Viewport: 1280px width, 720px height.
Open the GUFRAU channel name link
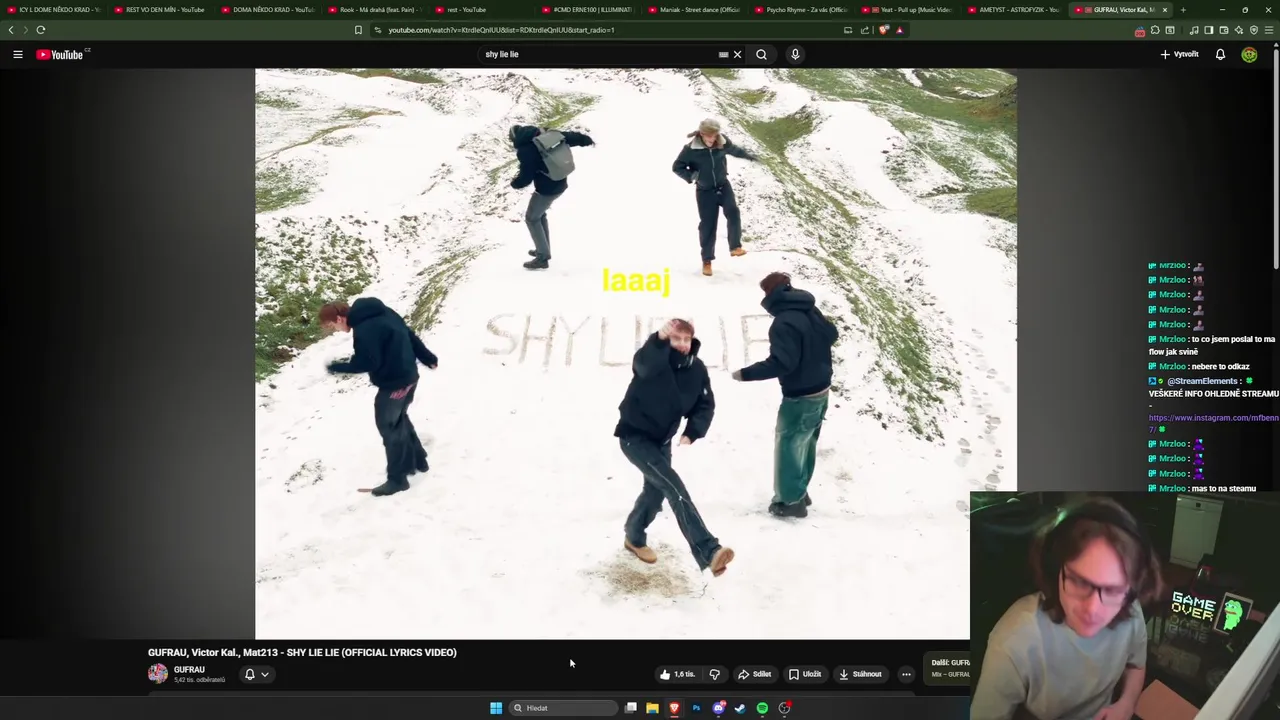[x=189, y=670]
